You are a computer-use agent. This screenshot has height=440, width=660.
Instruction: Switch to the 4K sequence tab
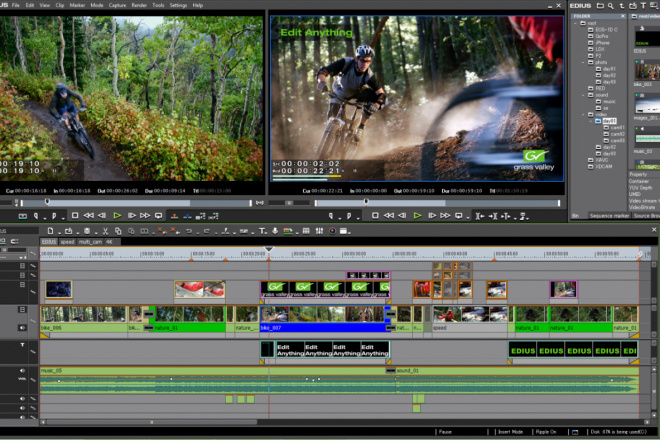109,242
